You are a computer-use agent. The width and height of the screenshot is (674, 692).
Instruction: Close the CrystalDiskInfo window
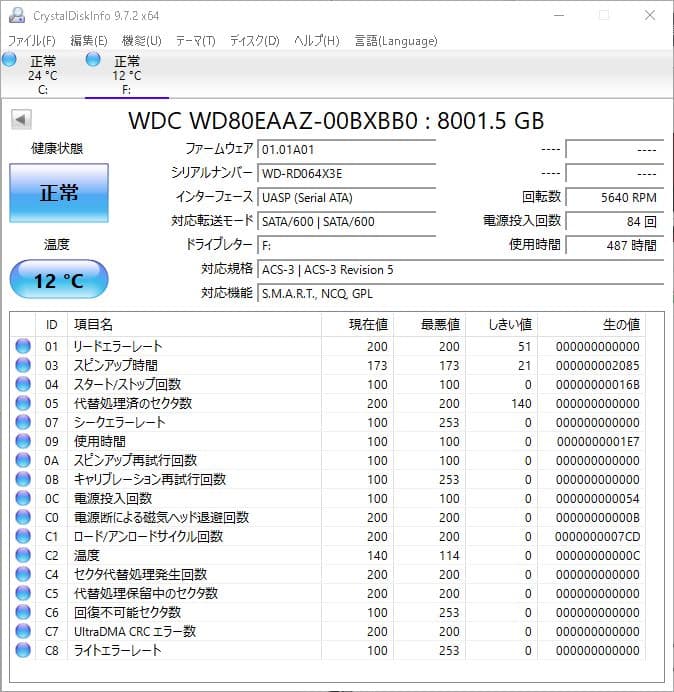coord(650,15)
